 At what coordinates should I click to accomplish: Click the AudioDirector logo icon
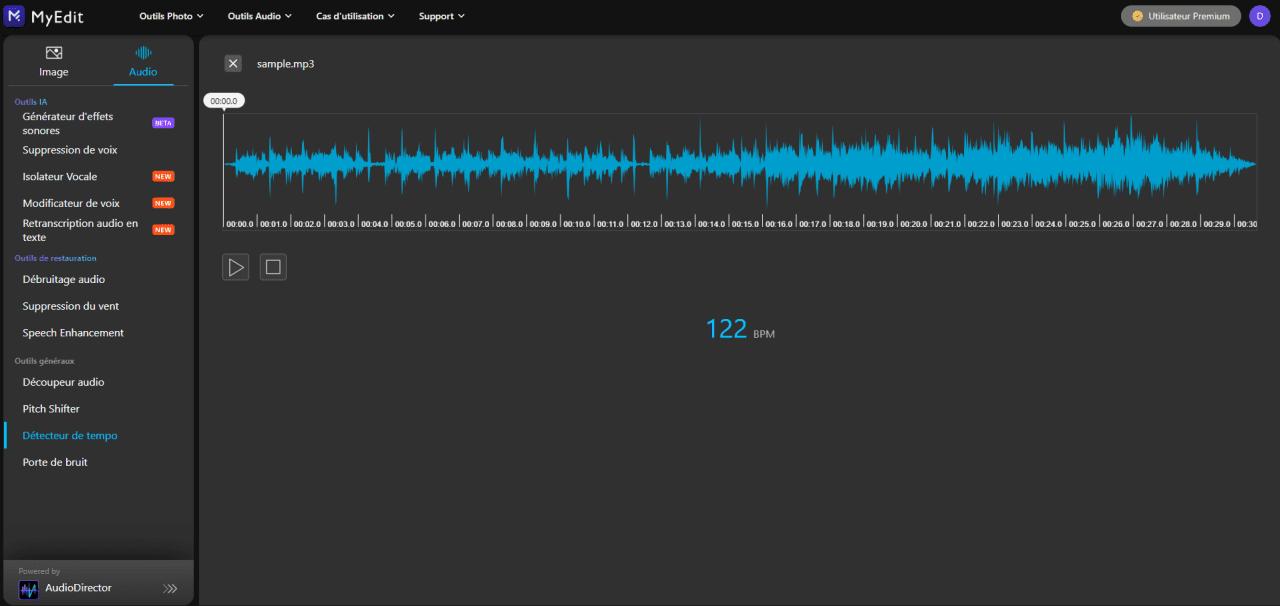29,590
